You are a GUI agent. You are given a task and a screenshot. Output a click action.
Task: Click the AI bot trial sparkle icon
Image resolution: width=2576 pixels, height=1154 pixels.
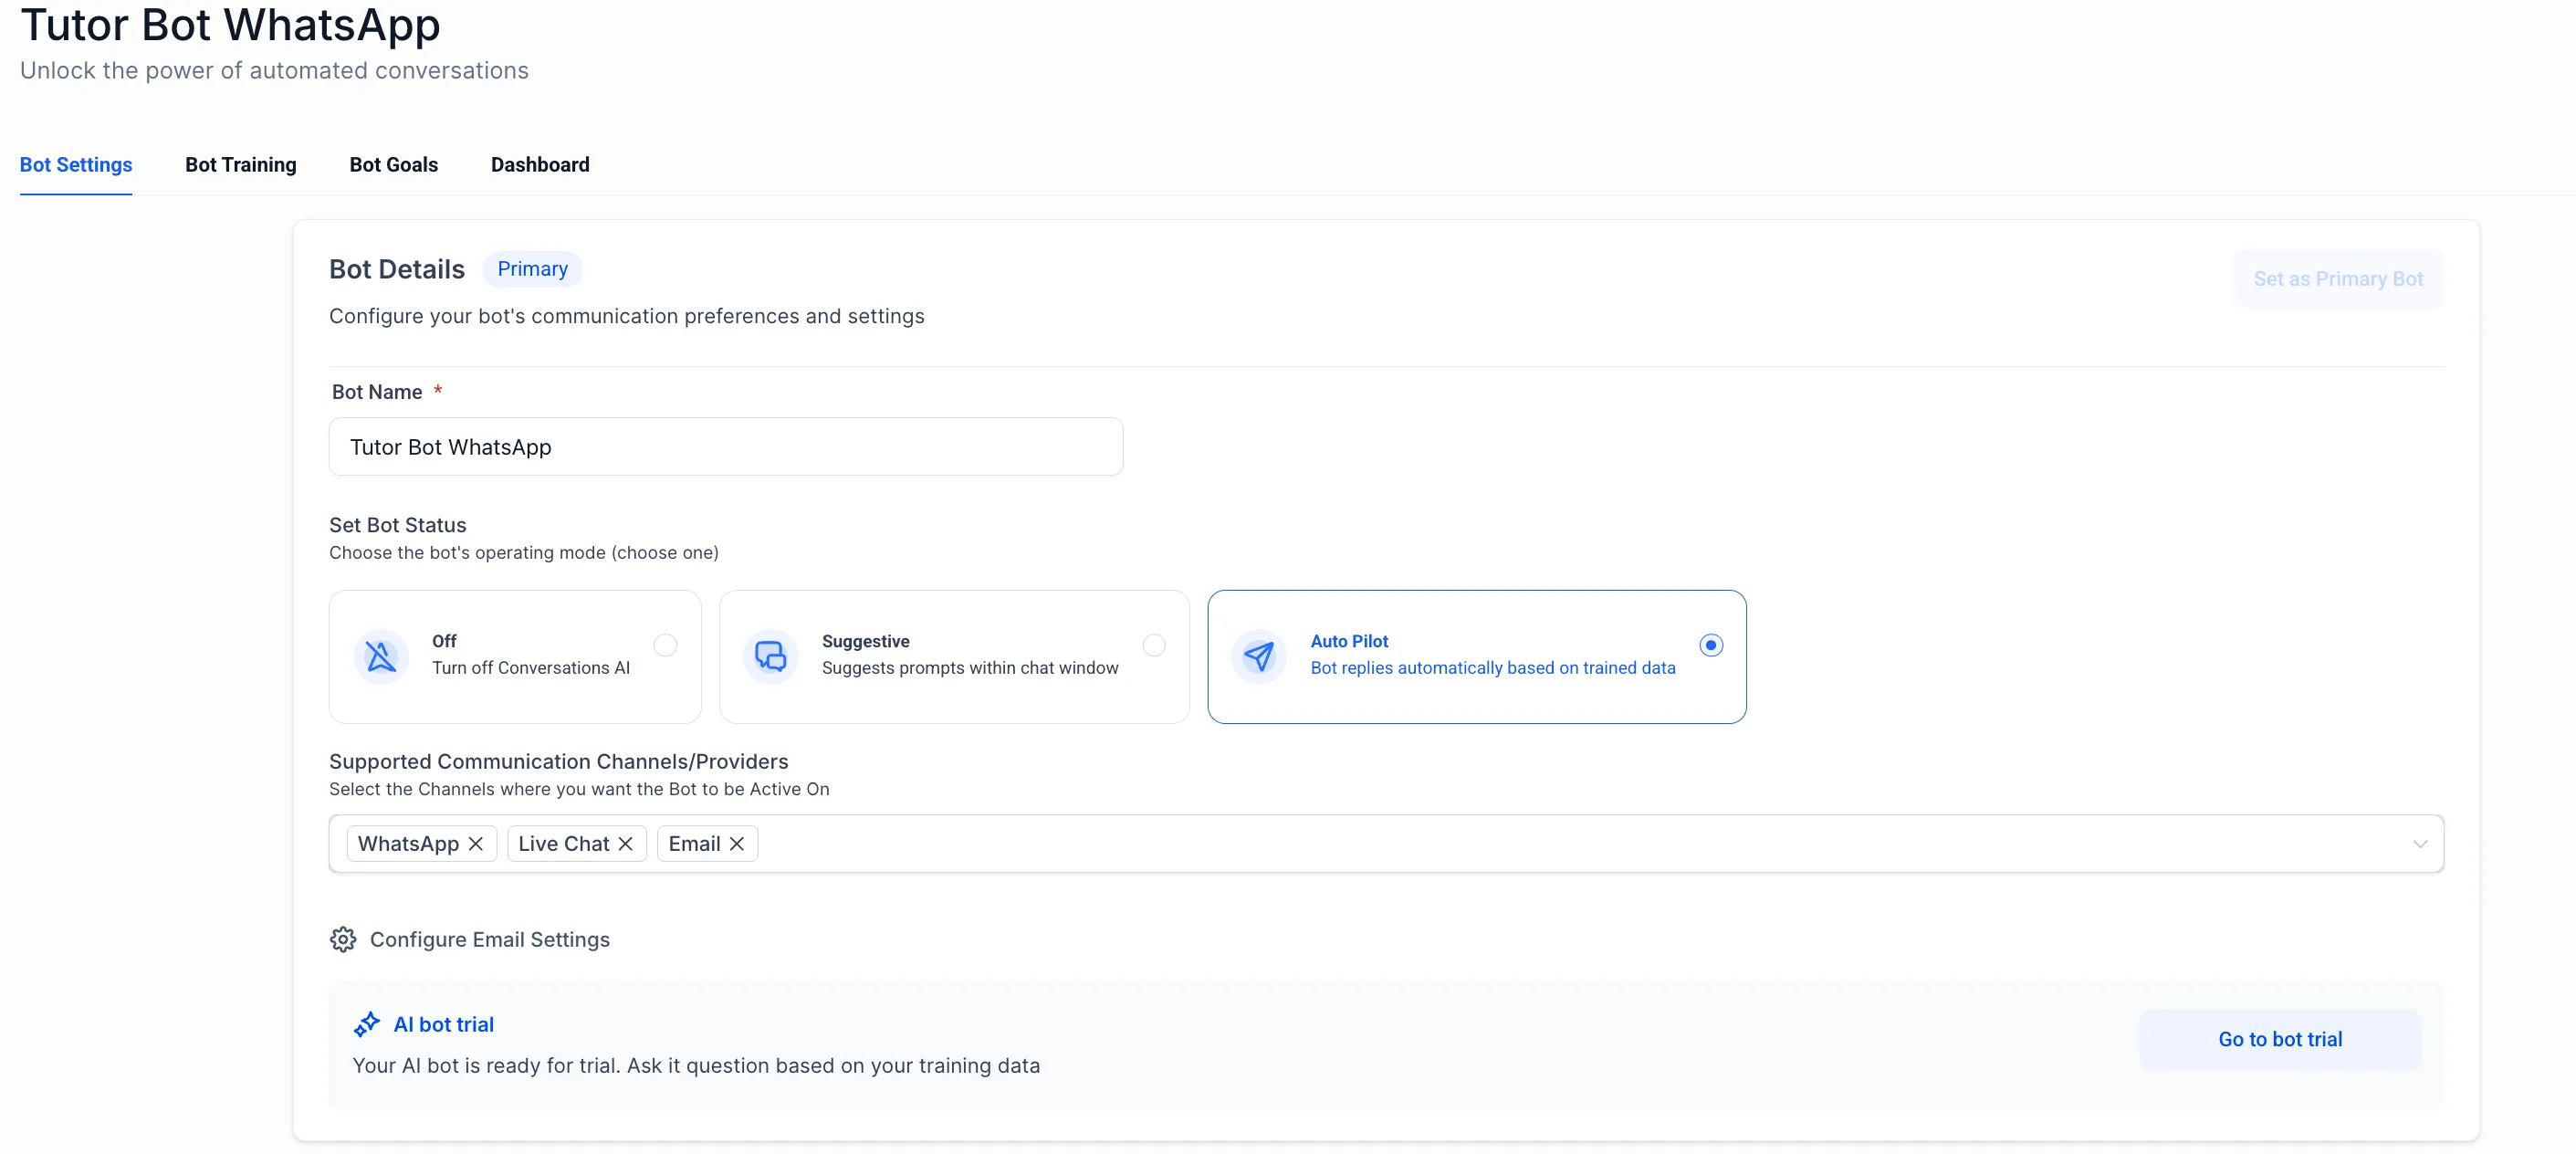point(367,1024)
